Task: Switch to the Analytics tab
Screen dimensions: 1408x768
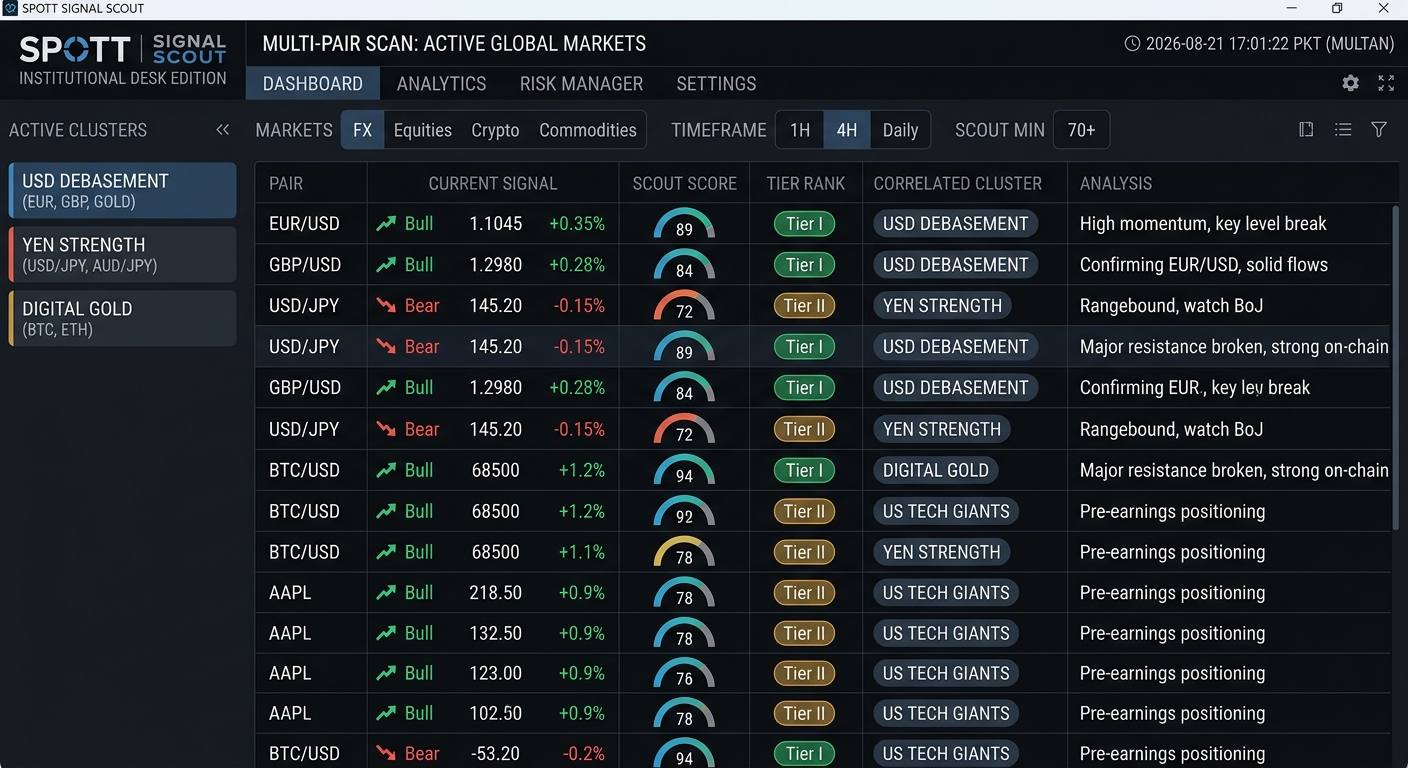Action: pyautogui.click(x=441, y=83)
